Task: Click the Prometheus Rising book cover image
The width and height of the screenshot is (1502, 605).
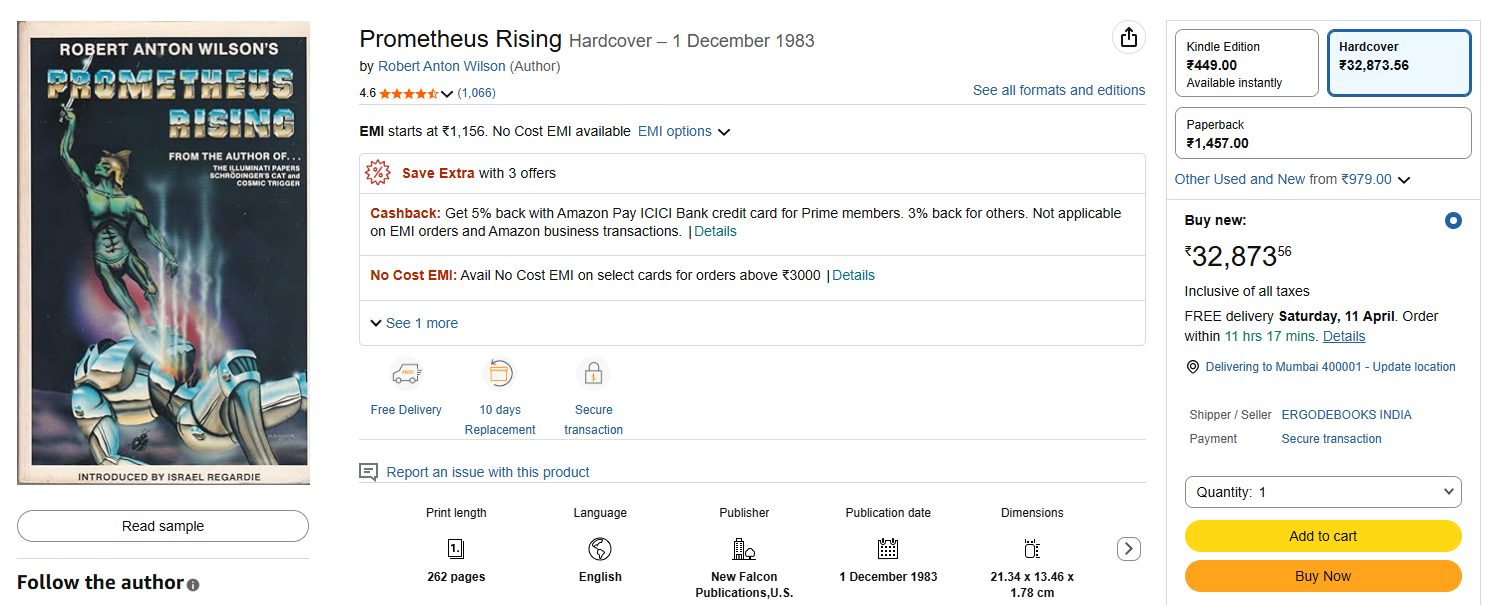Action: coord(163,253)
